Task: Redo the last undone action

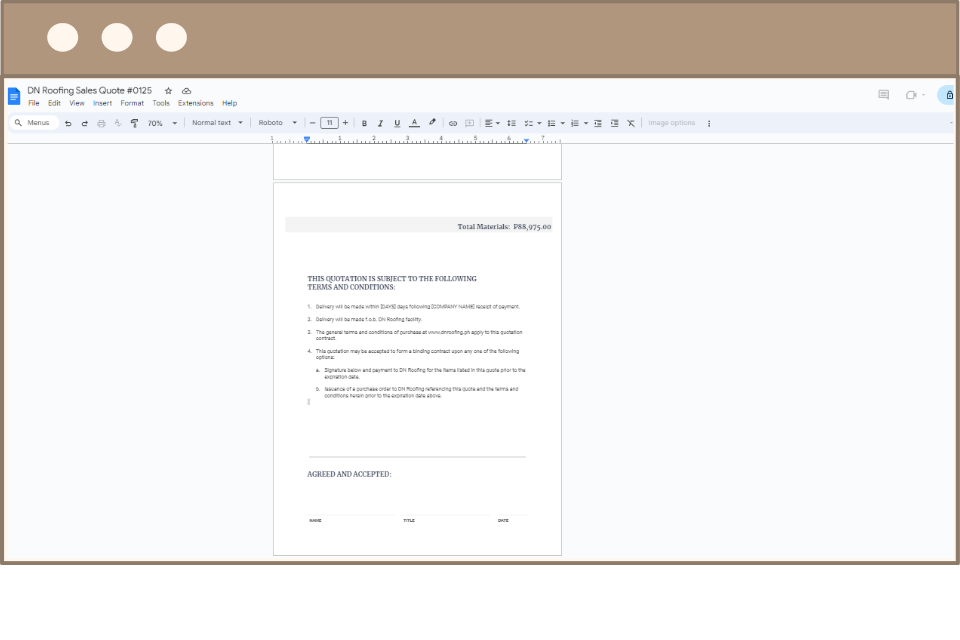Action: 84,123
